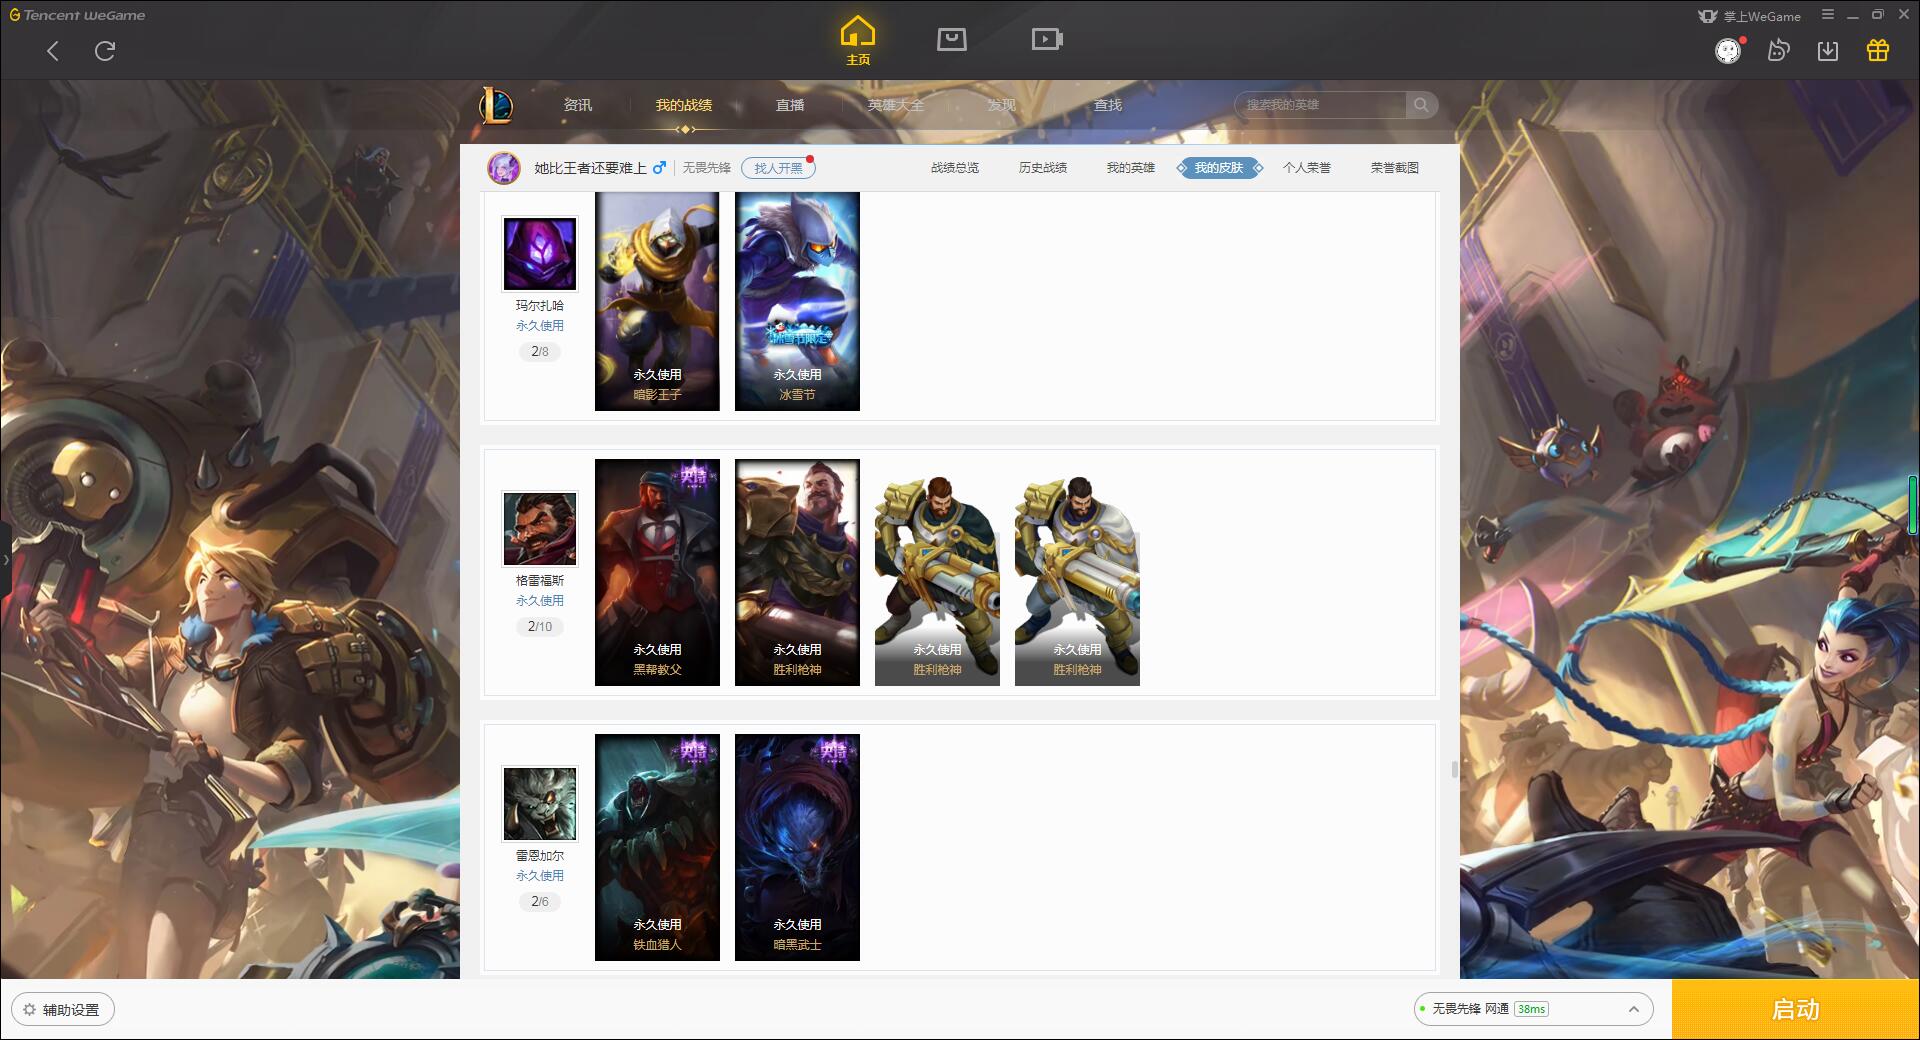Screen dimensions: 1920x1040
Task: Click the Tencent WeGame logo
Action: tap(77, 15)
